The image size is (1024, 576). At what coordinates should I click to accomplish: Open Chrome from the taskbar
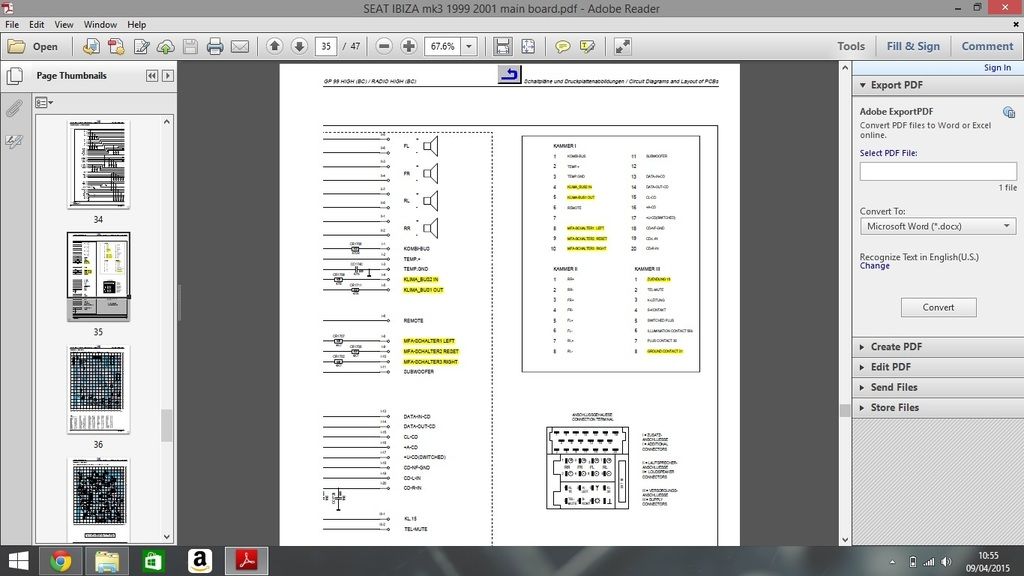pyautogui.click(x=61, y=561)
